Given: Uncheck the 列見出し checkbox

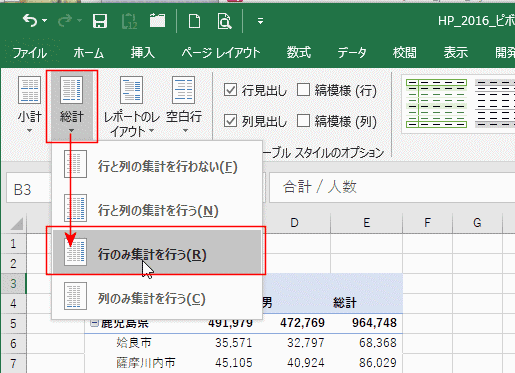Looking at the screenshot, I should 230,121.
